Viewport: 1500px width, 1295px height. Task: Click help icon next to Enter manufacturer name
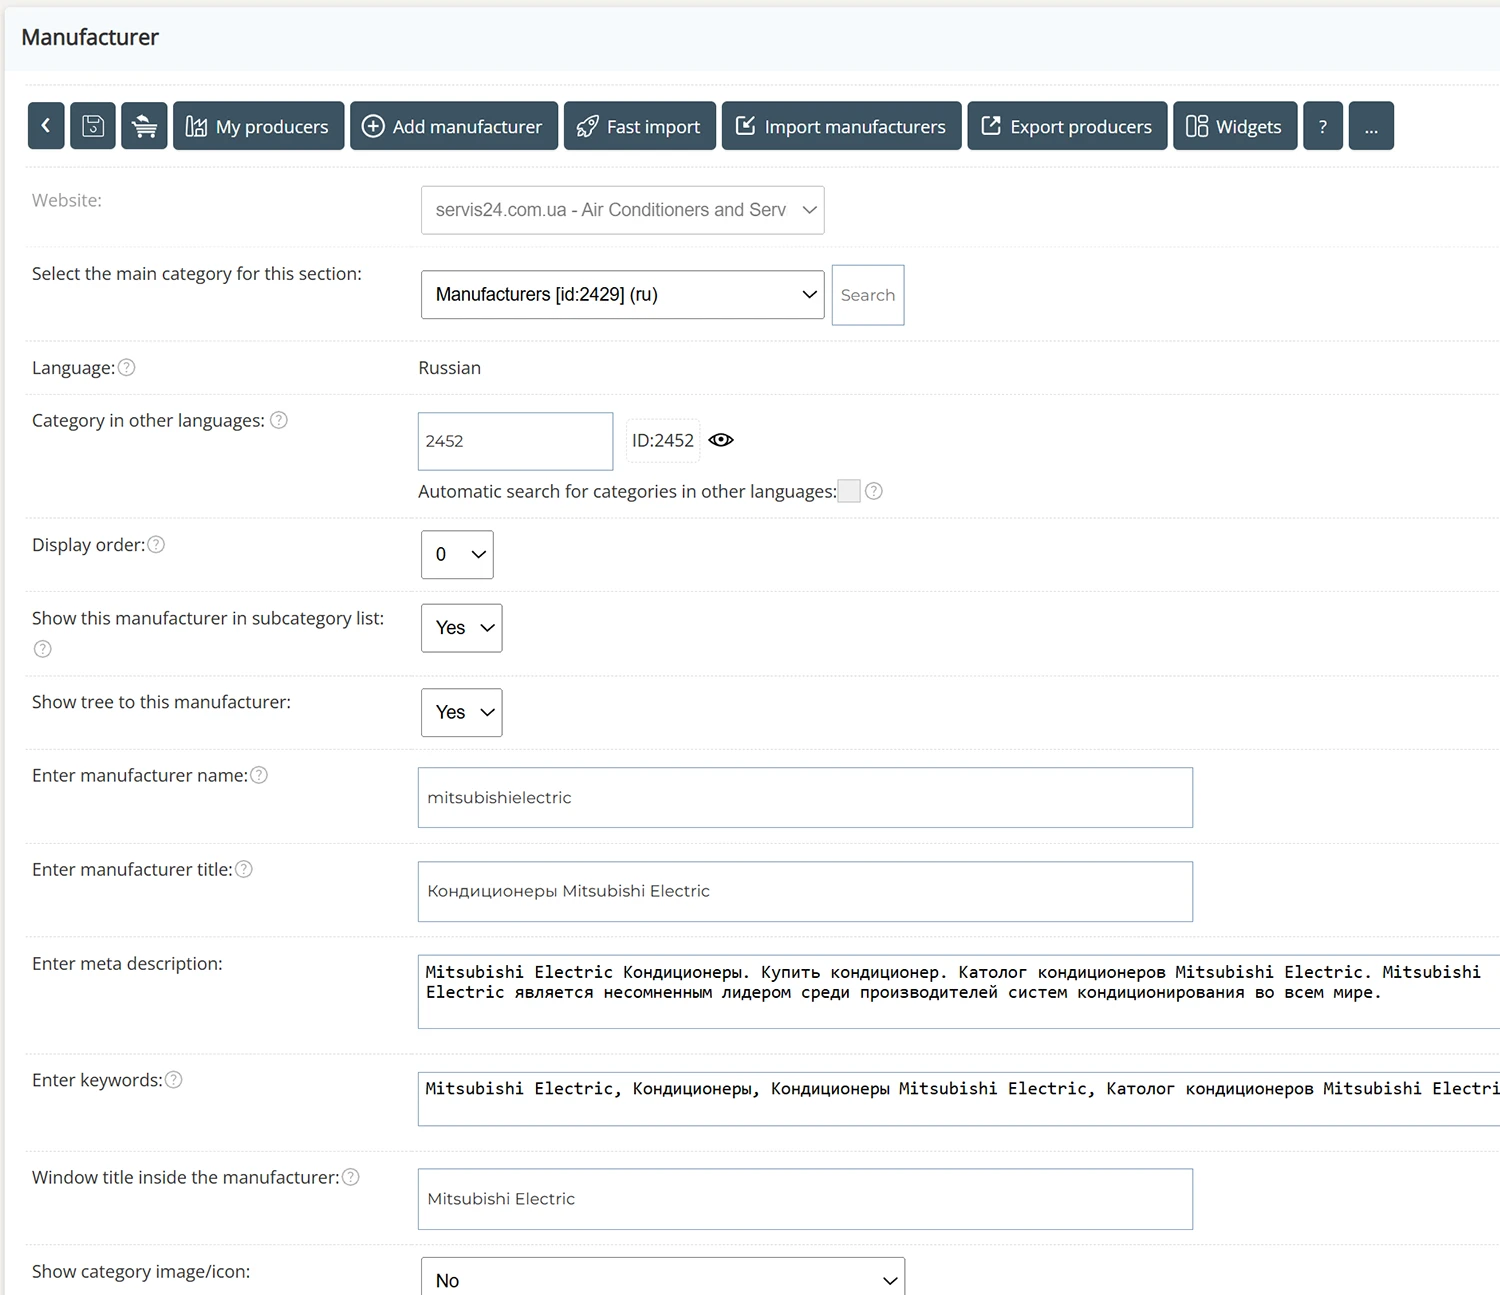pos(259,775)
